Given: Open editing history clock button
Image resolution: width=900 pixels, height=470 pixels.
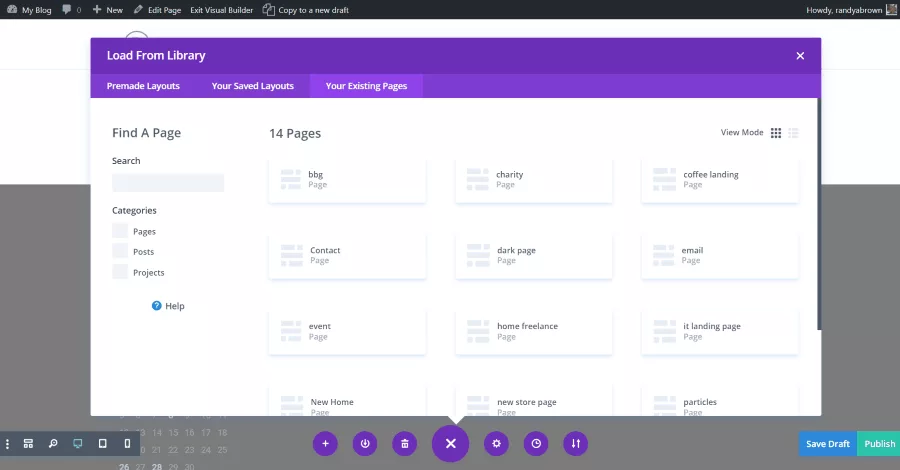Looking at the screenshot, I should (x=536, y=444).
